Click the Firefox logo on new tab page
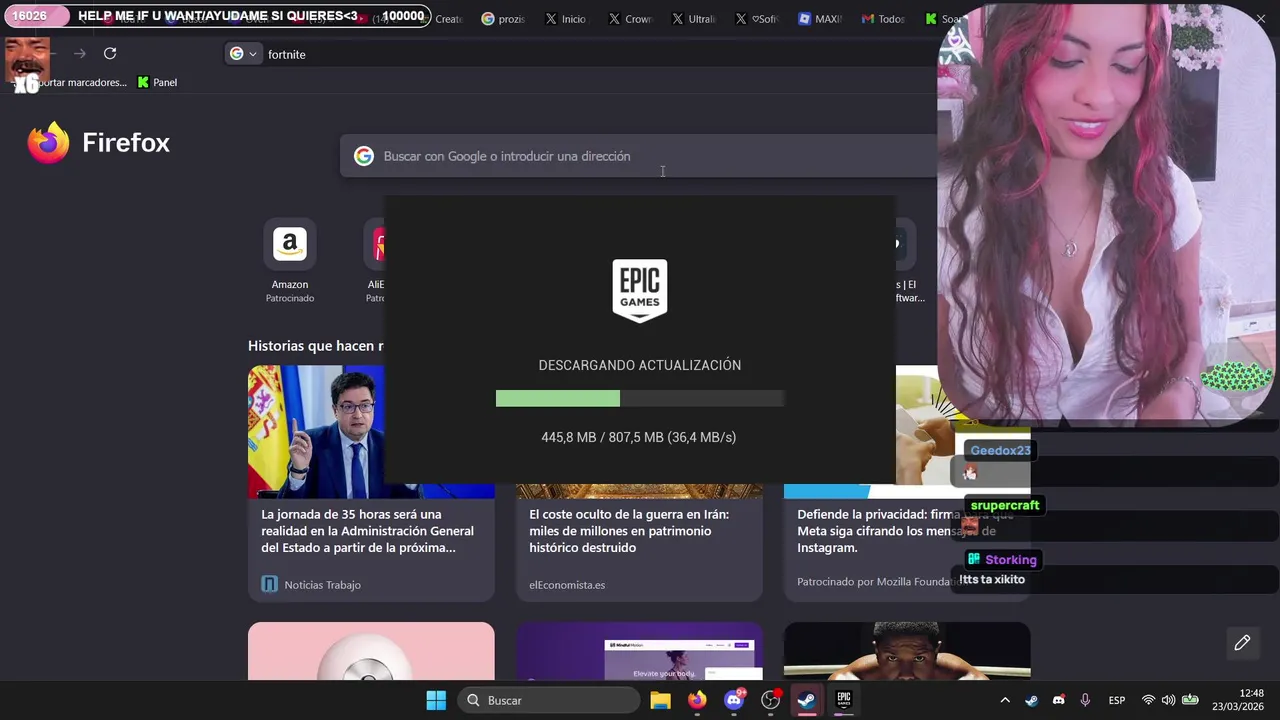This screenshot has height=720, width=1280. pyautogui.click(x=48, y=143)
